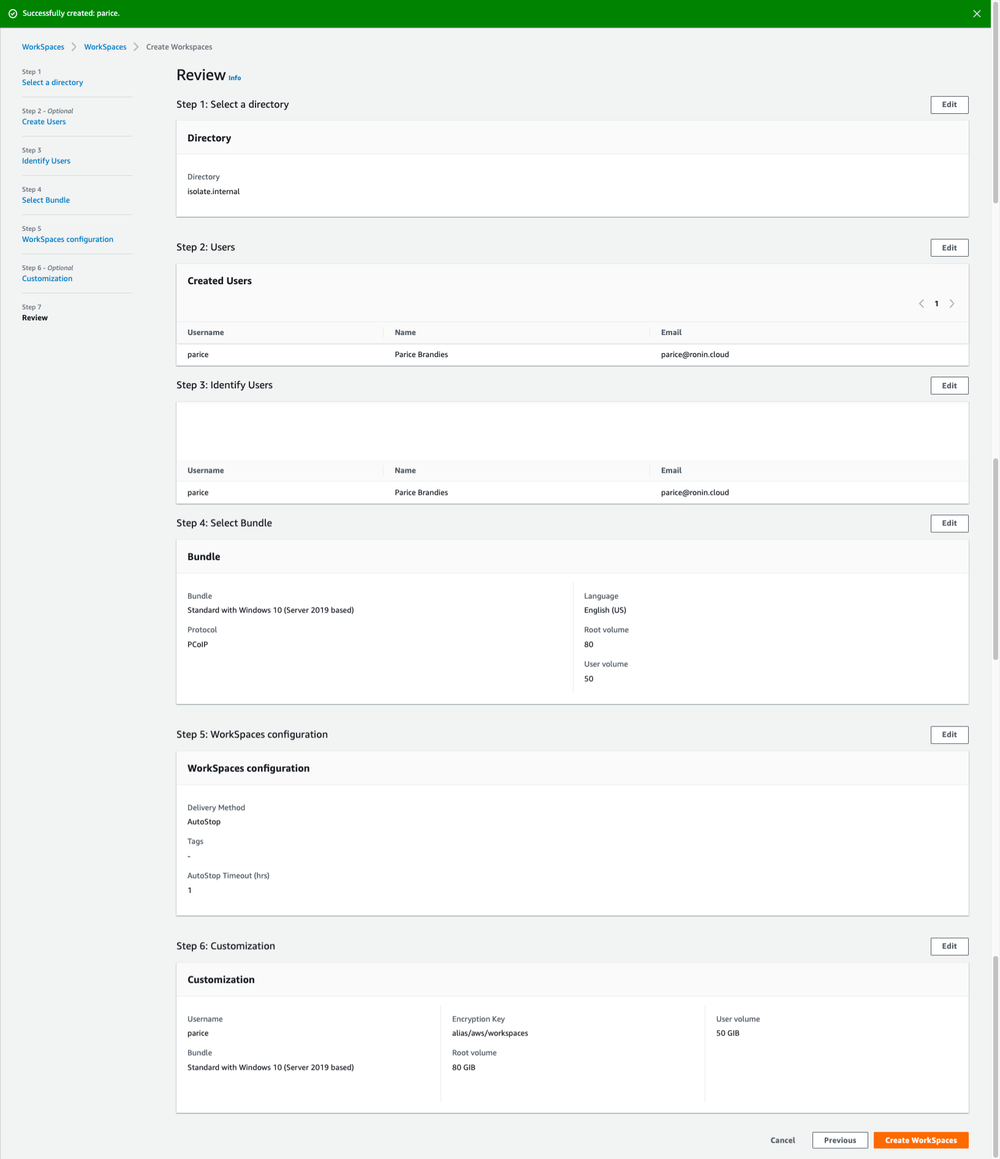This screenshot has height=1159, width=1000.
Task: Open the Info link beside the Review heading
Action: [235, 77]
